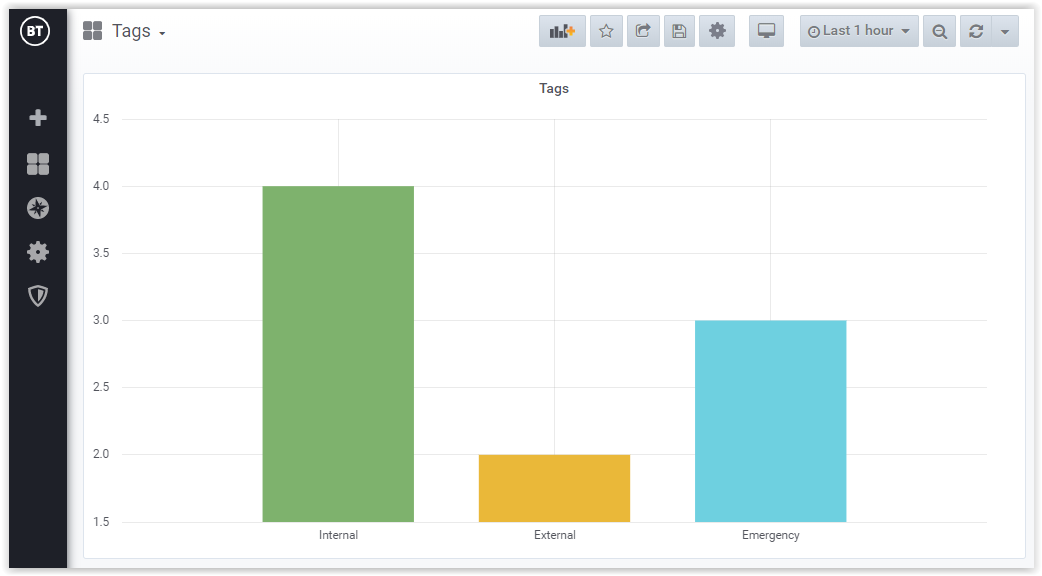
Task: Click the blue Emergency bar
Action: (x=771, y=421)
